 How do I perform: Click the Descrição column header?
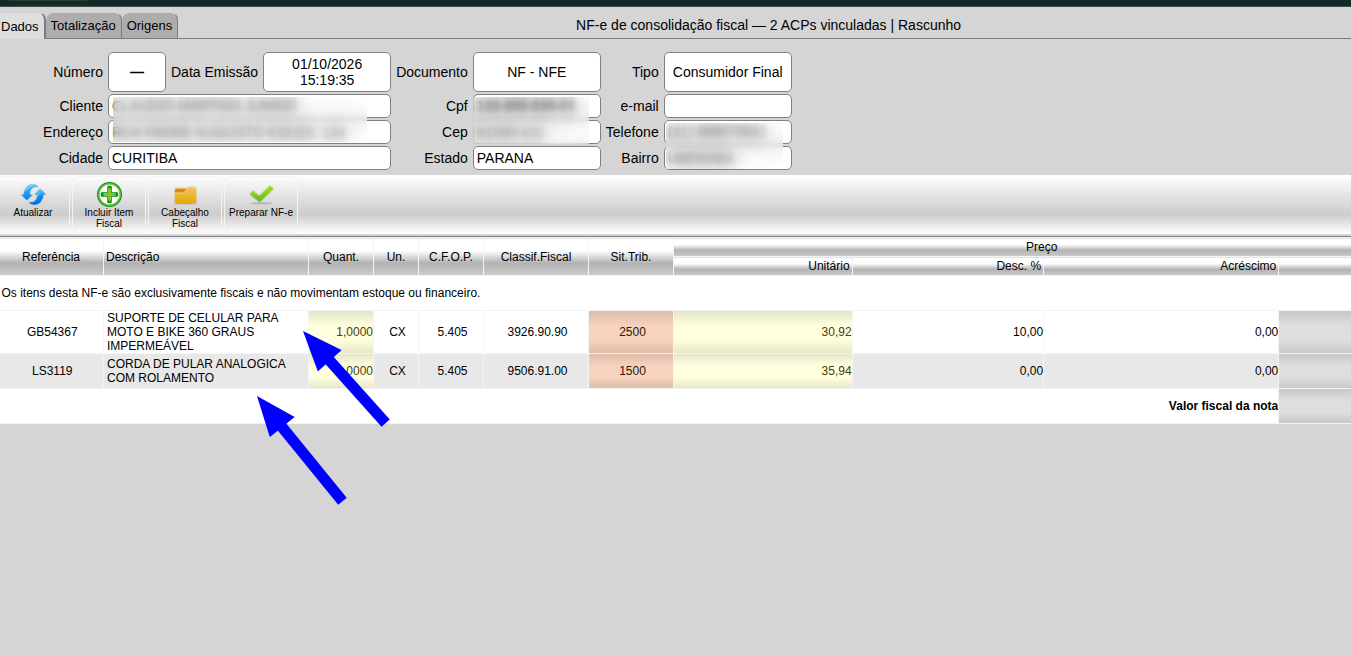206,257
